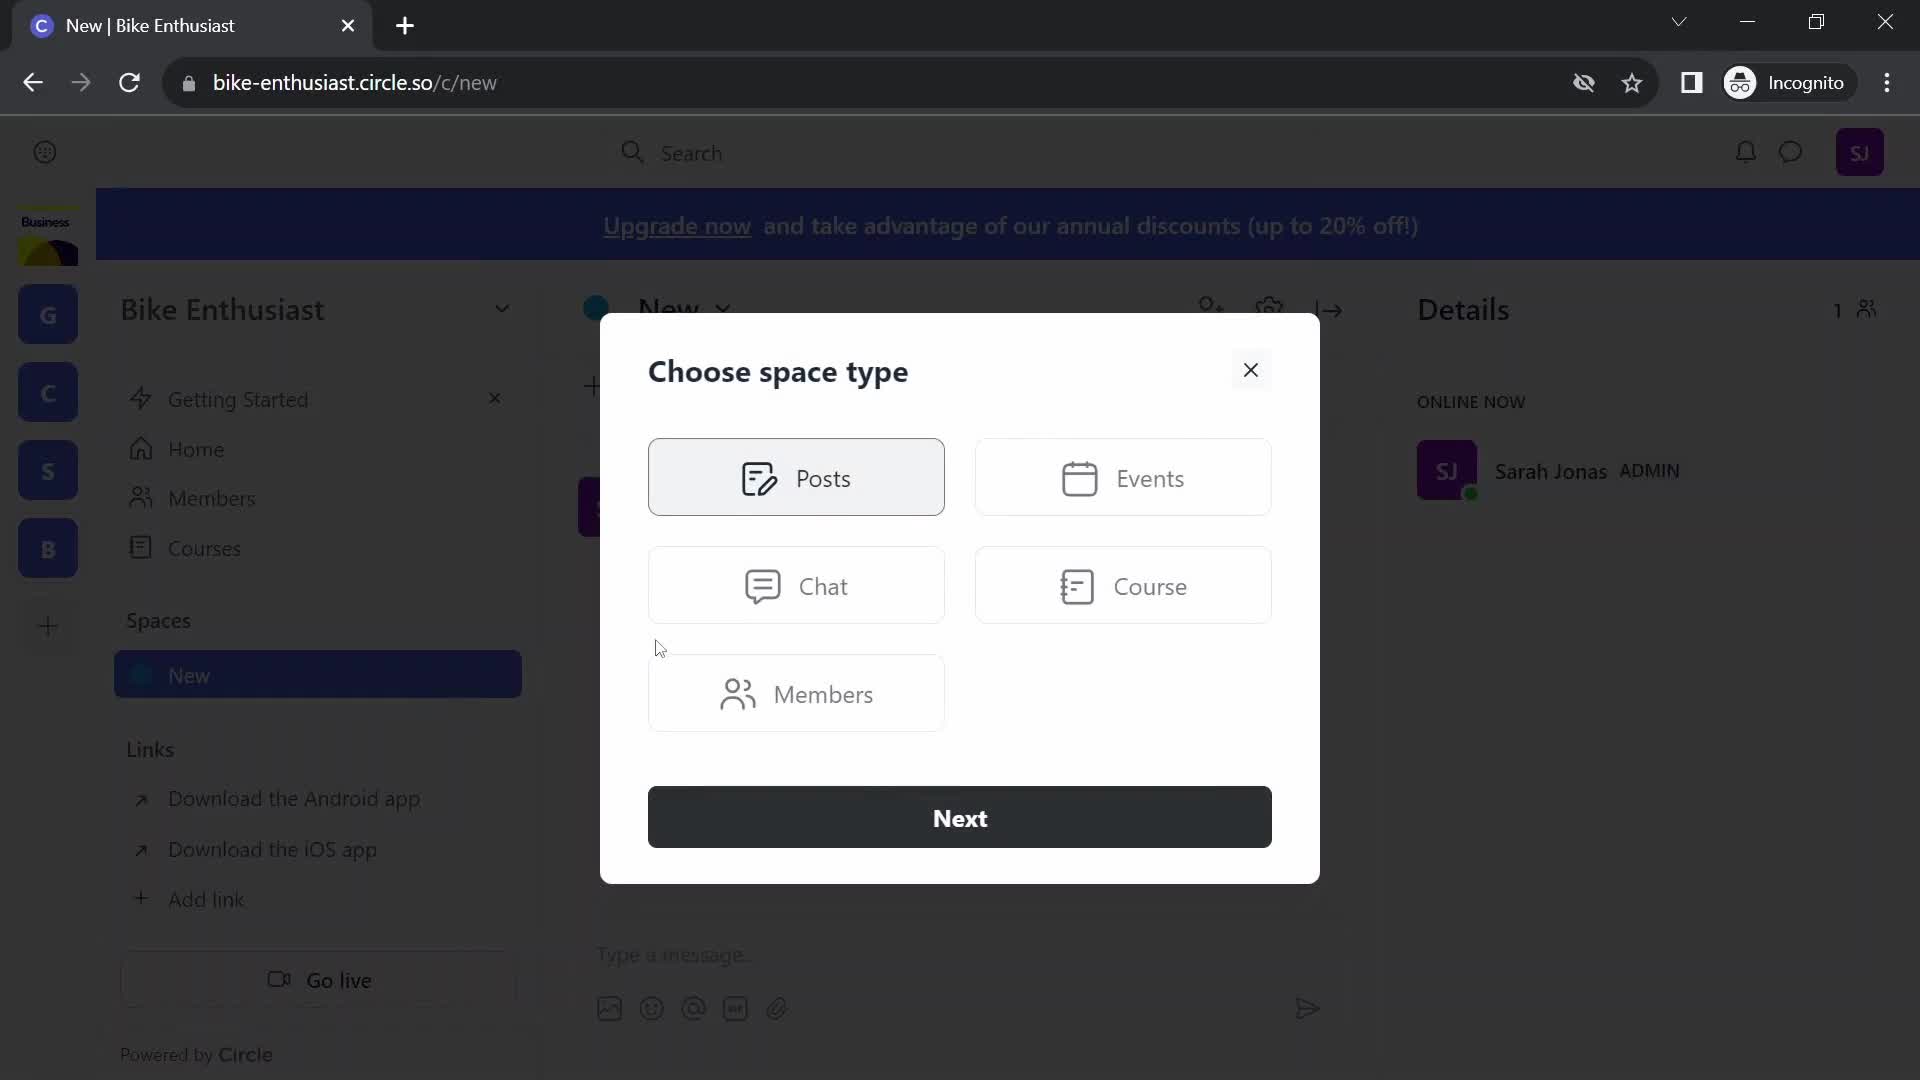Click the Sarah Jonas admin profile thumbnail
The width and height of the screenshot is (1920, 1080).
pos(1448,471)
